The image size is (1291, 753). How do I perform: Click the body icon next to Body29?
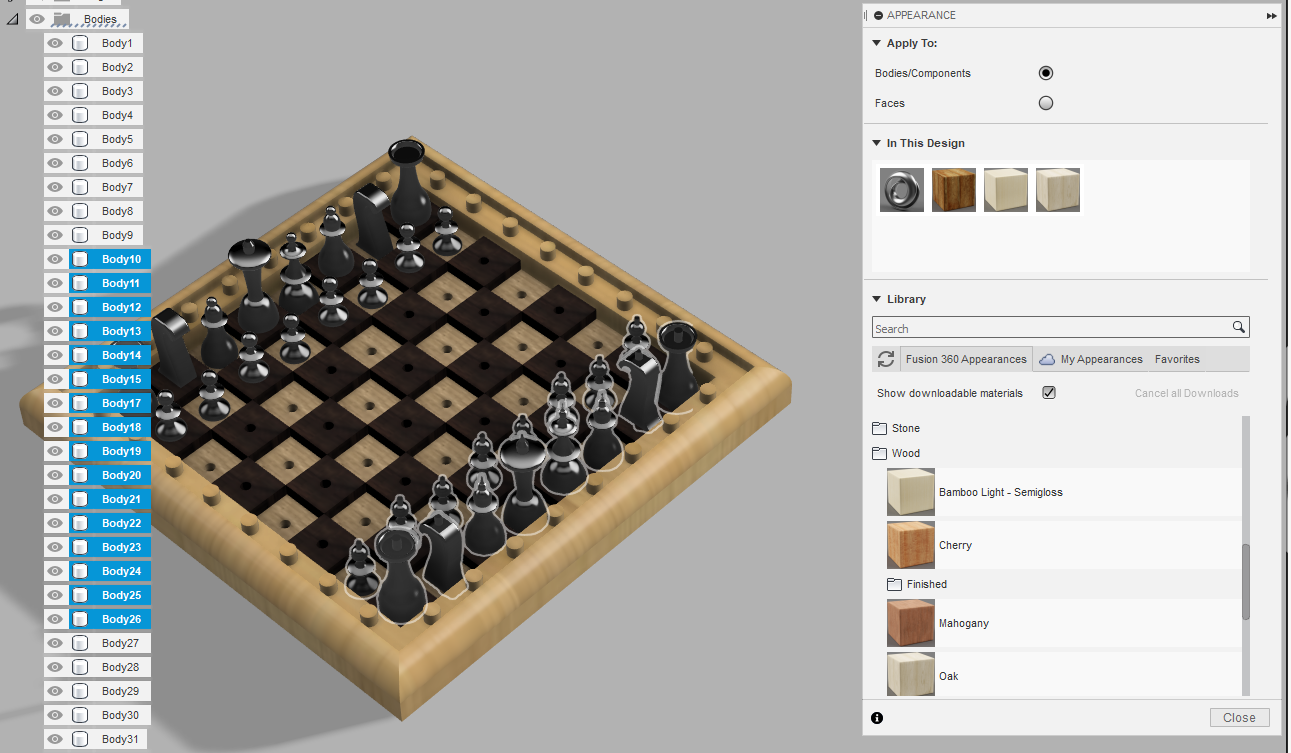click(x=80, y=691)
